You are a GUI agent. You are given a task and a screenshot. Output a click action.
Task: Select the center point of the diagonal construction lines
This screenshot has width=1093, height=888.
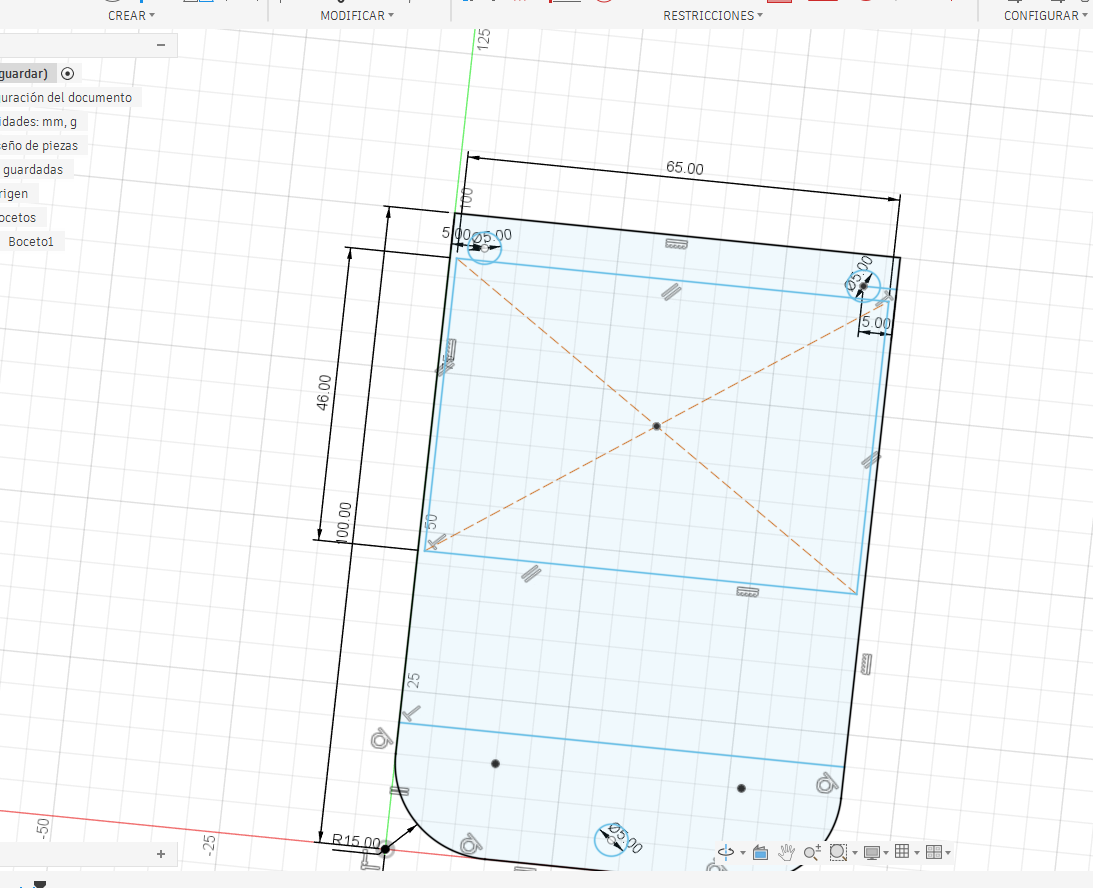point(656,426)
